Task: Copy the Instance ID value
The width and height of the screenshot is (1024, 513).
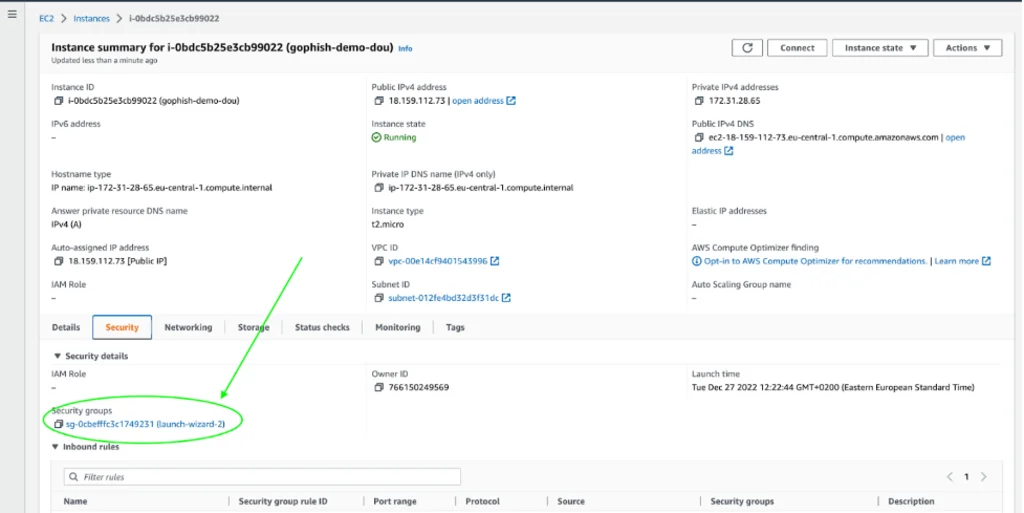Action: tap(58, 101)
